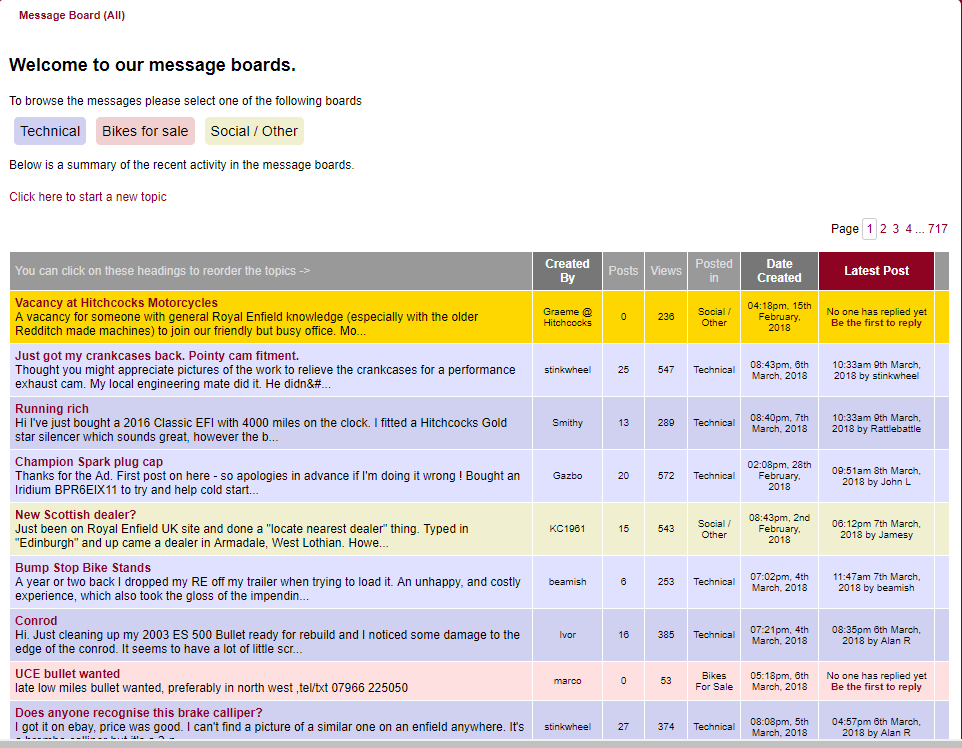Sort topics by Latest Post heading
Image resolution: width=962 pixels, height=748 pixels.
pos(876,271)
